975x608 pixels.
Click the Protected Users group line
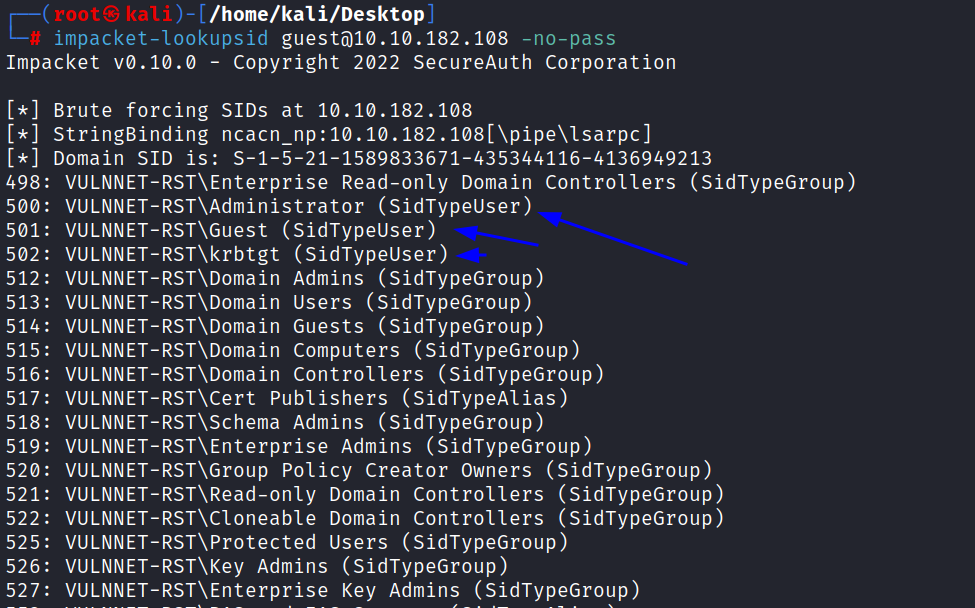(x=287, y=543)
